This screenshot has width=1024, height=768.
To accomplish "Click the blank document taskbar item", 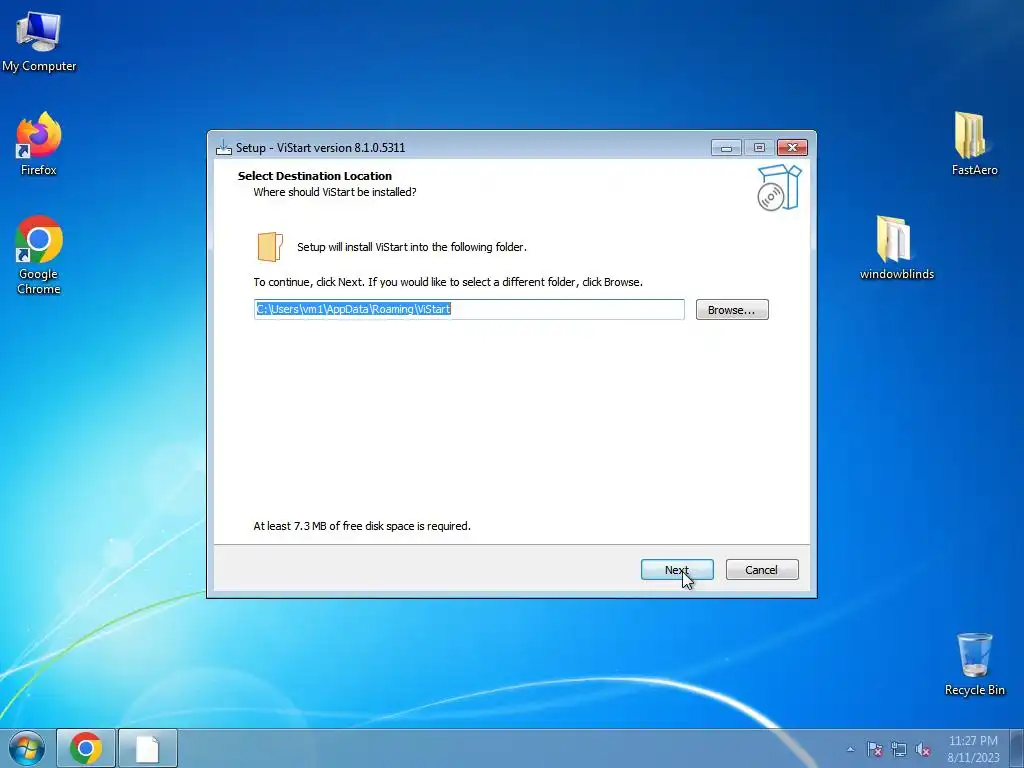I will (x=148, y=748).
